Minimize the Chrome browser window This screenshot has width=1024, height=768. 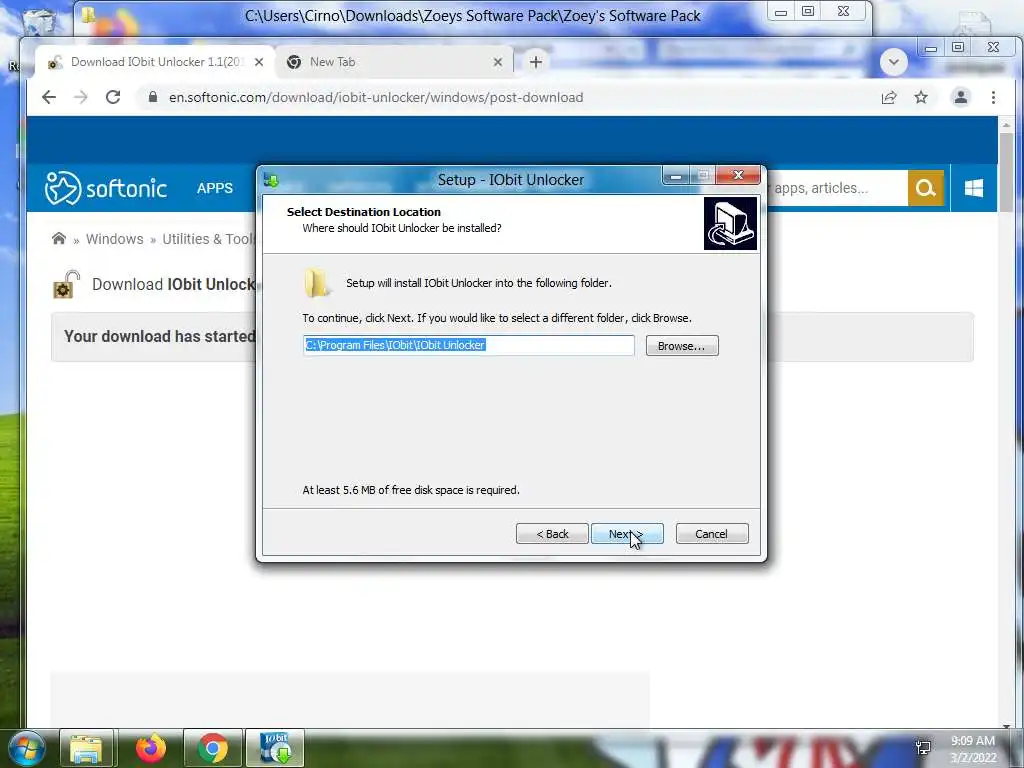click(931, 48)
